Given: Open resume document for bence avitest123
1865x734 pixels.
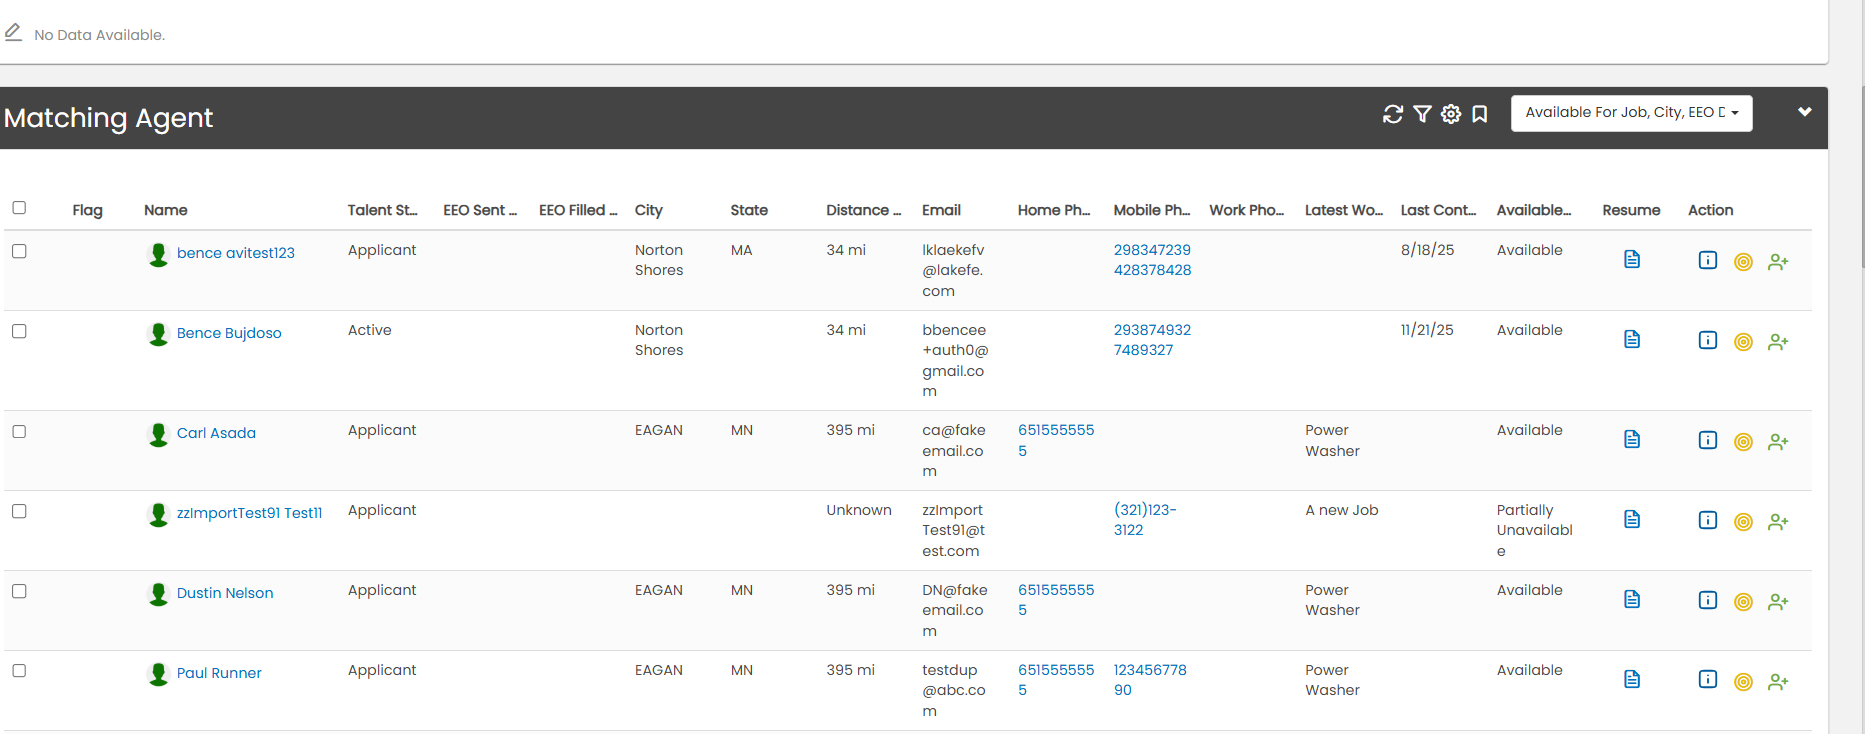Looking at the screenshot, I should click(x=1632, y=259).
